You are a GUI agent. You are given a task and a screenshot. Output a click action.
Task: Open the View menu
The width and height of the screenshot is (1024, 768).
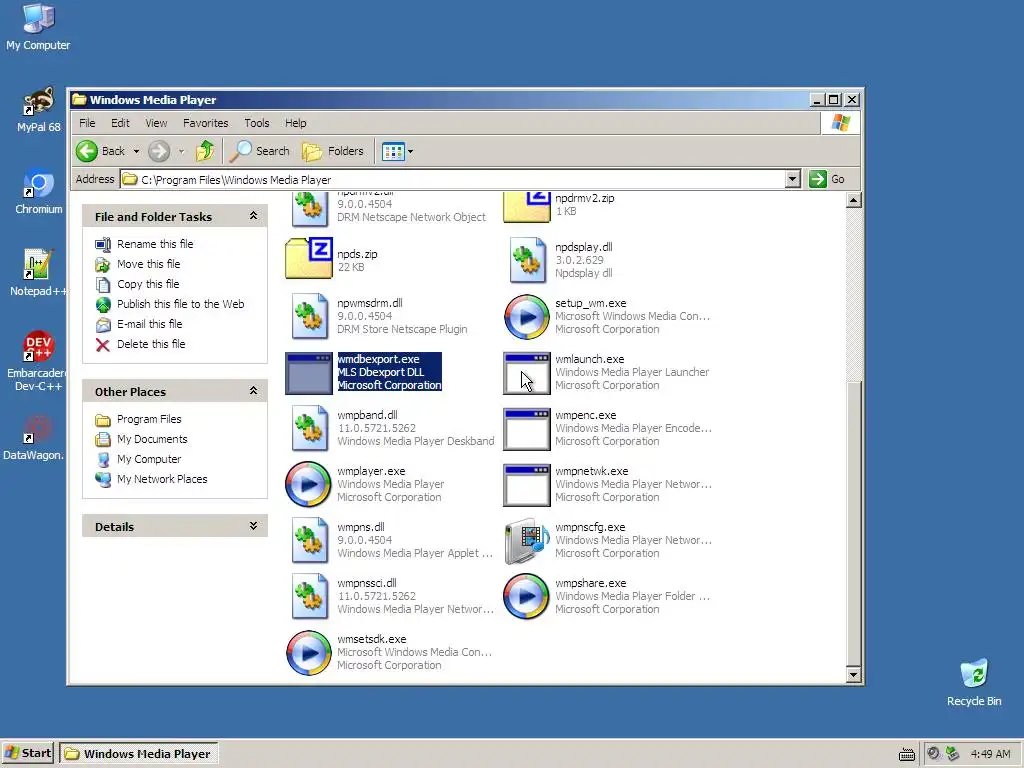(x=156, y=123)
